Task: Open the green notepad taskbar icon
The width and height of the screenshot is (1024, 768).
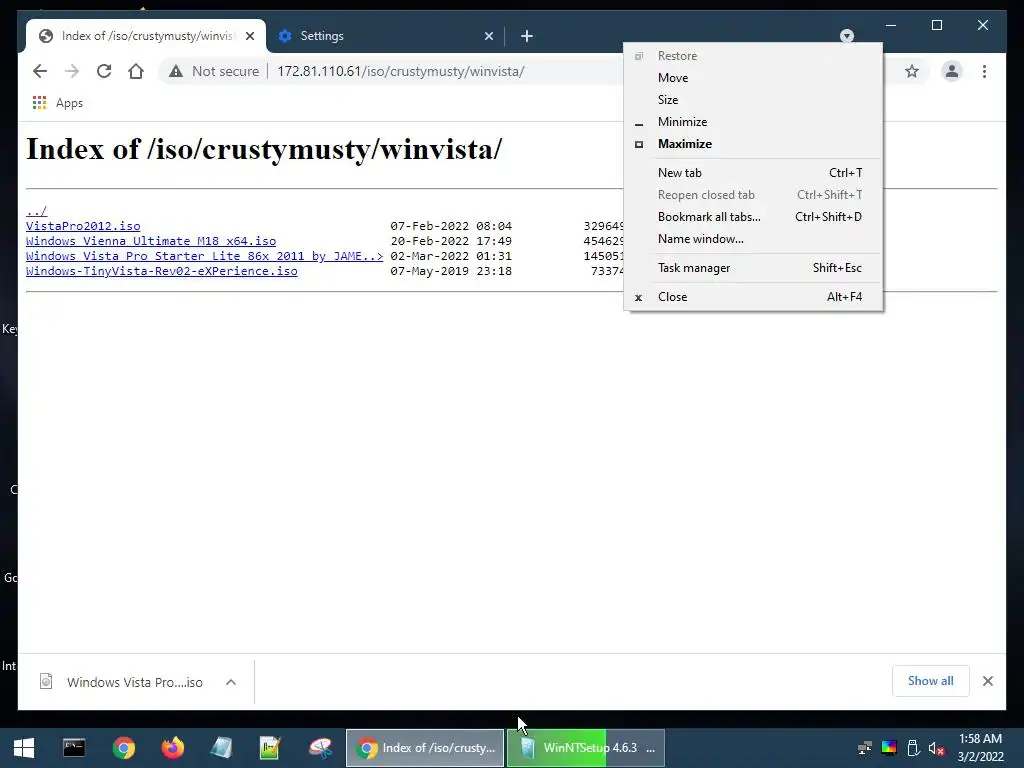Action: [270, 748]
